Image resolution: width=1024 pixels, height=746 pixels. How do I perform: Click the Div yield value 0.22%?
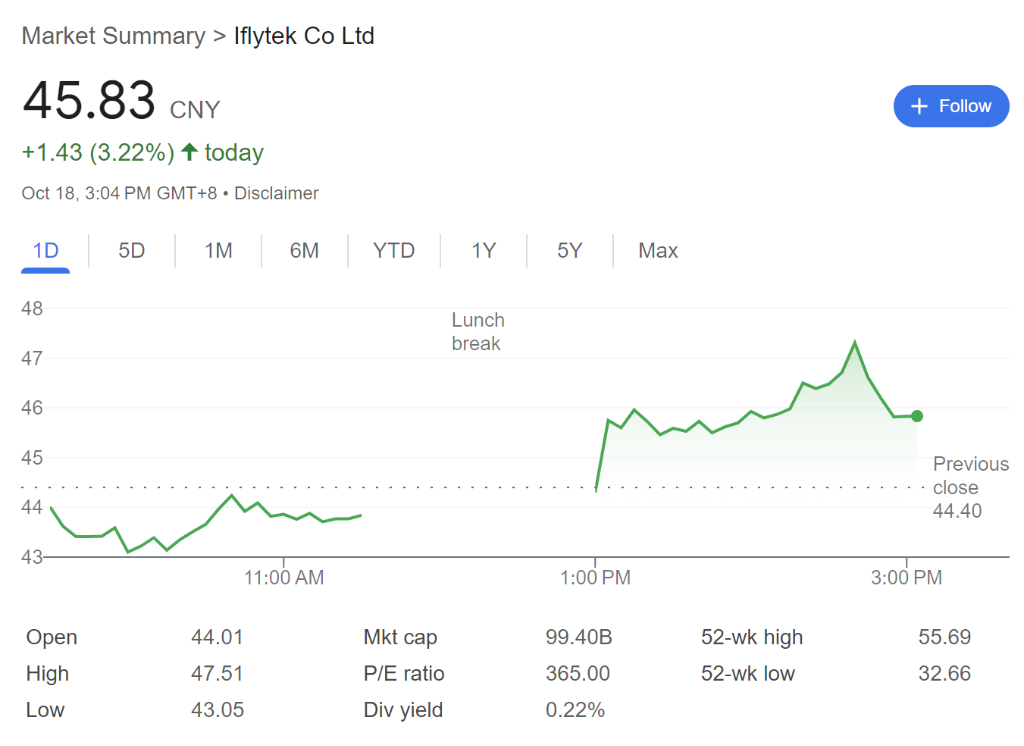coord(575,710)
